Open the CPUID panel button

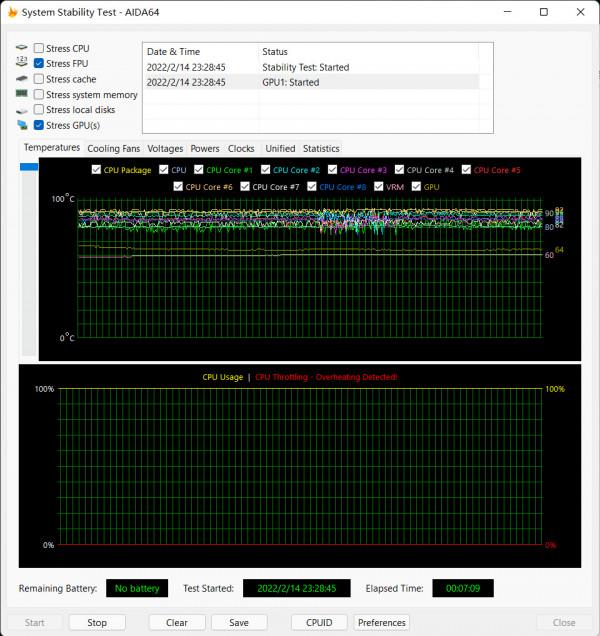tap(318, 622)
